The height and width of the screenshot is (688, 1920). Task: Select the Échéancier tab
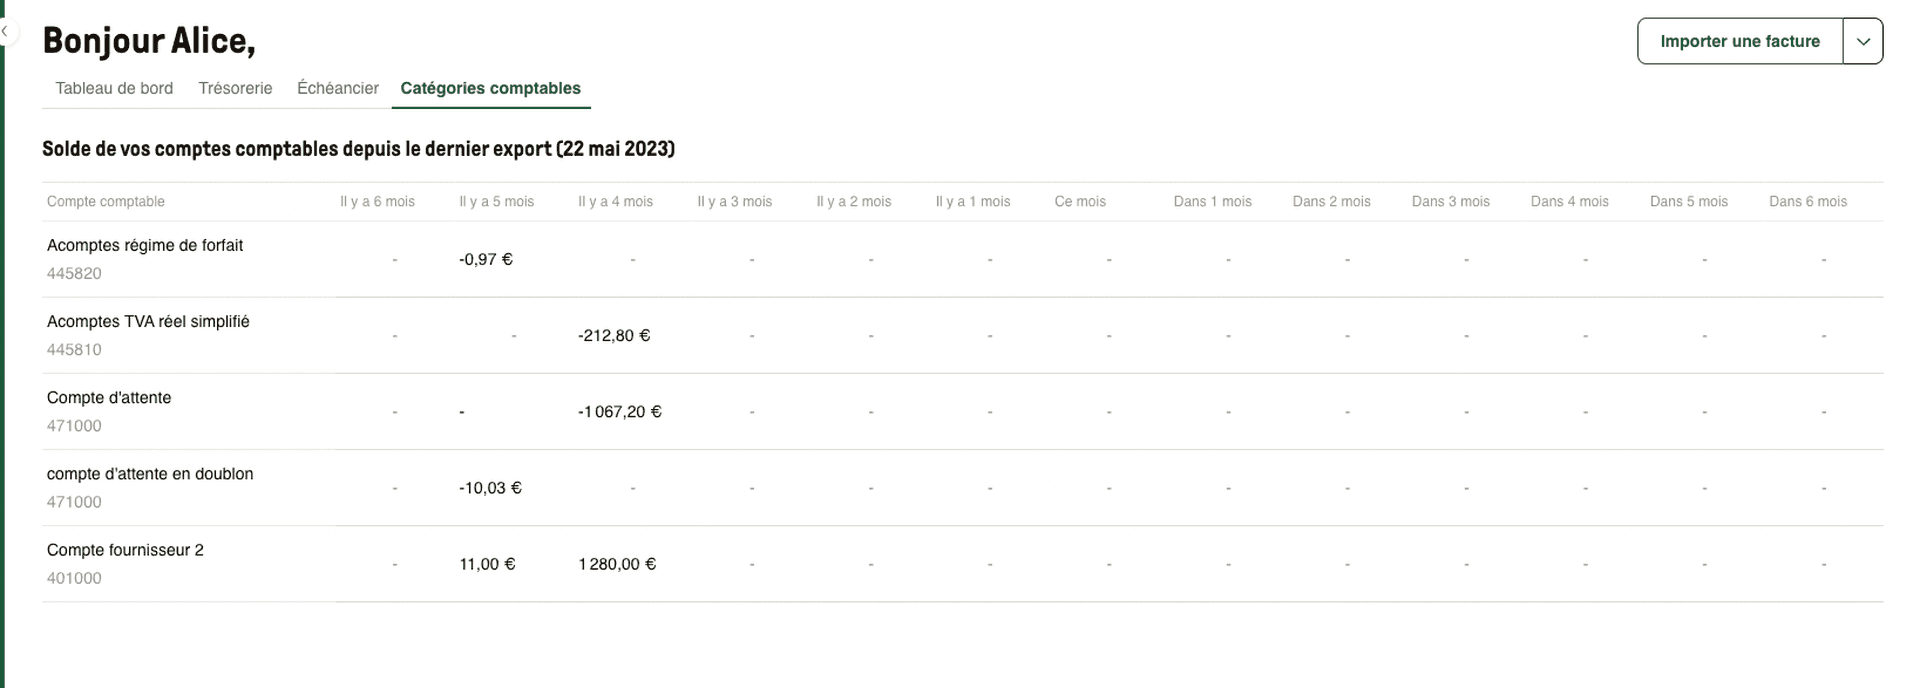[337, 88]
